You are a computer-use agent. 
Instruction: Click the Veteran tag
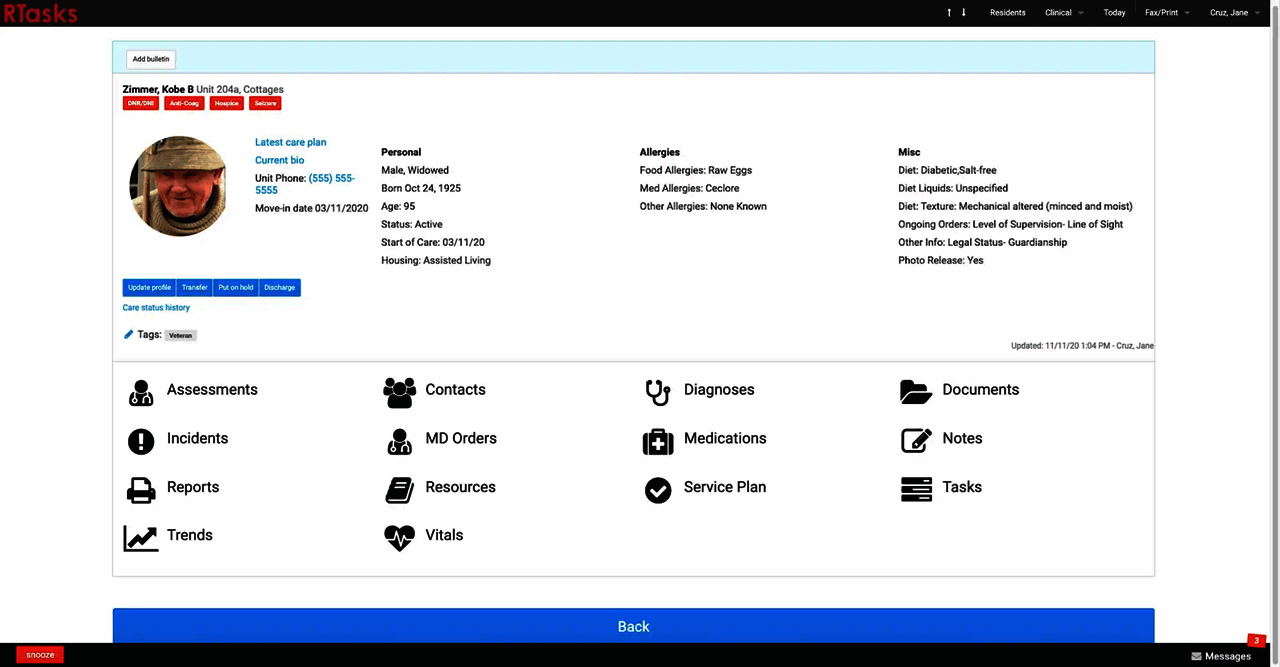point(180,335)
